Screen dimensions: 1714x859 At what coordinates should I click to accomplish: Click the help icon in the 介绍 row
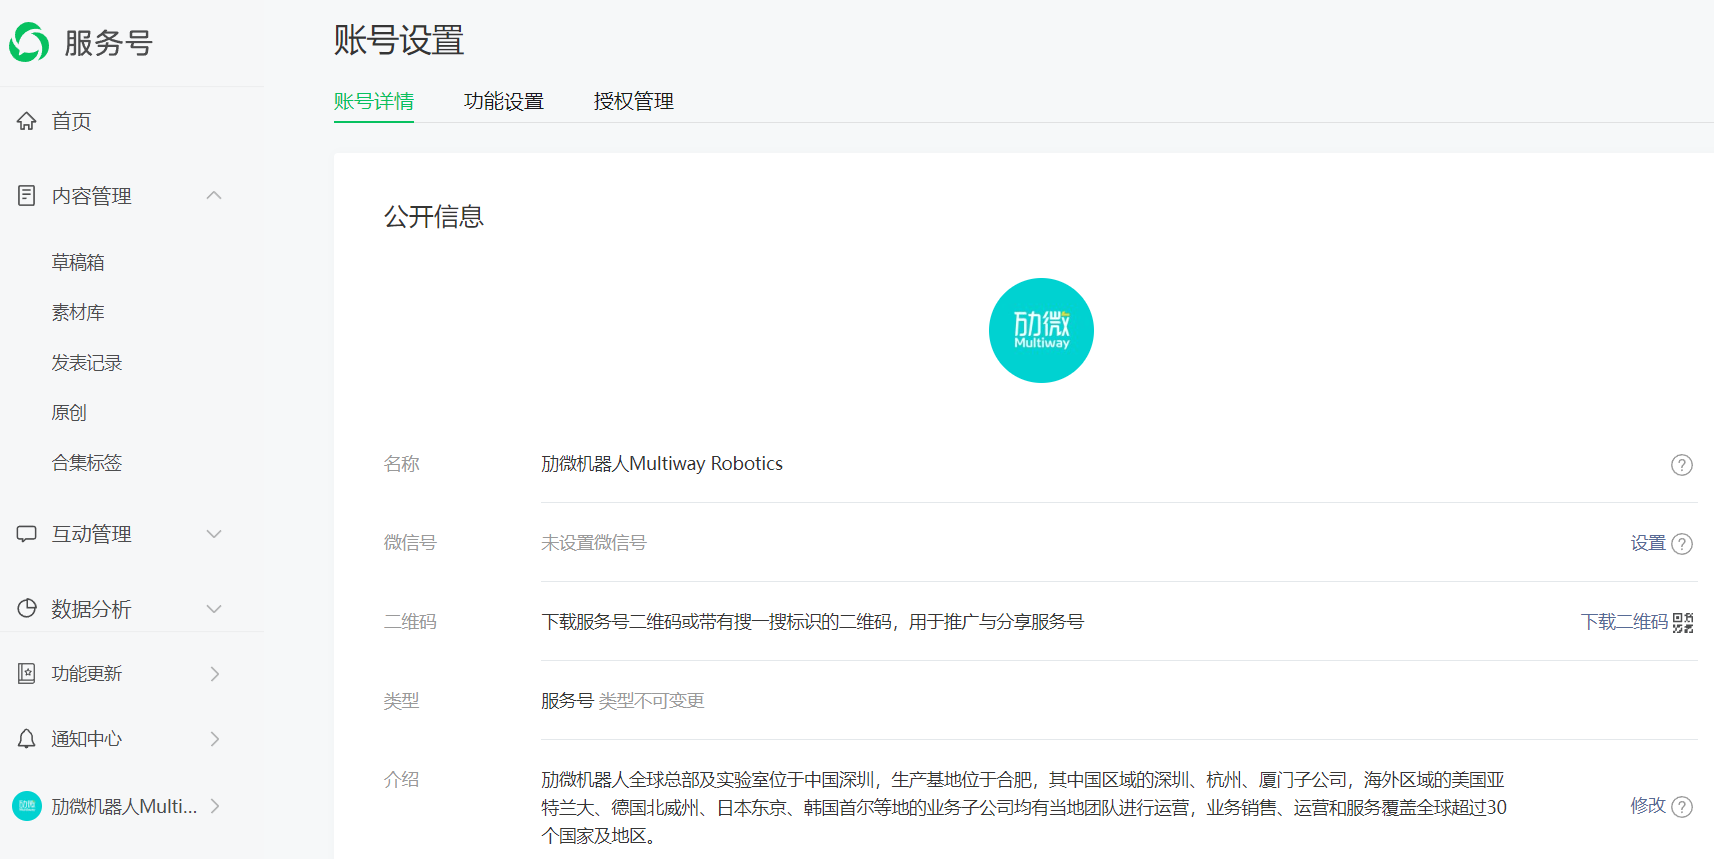pos(1682,806)
